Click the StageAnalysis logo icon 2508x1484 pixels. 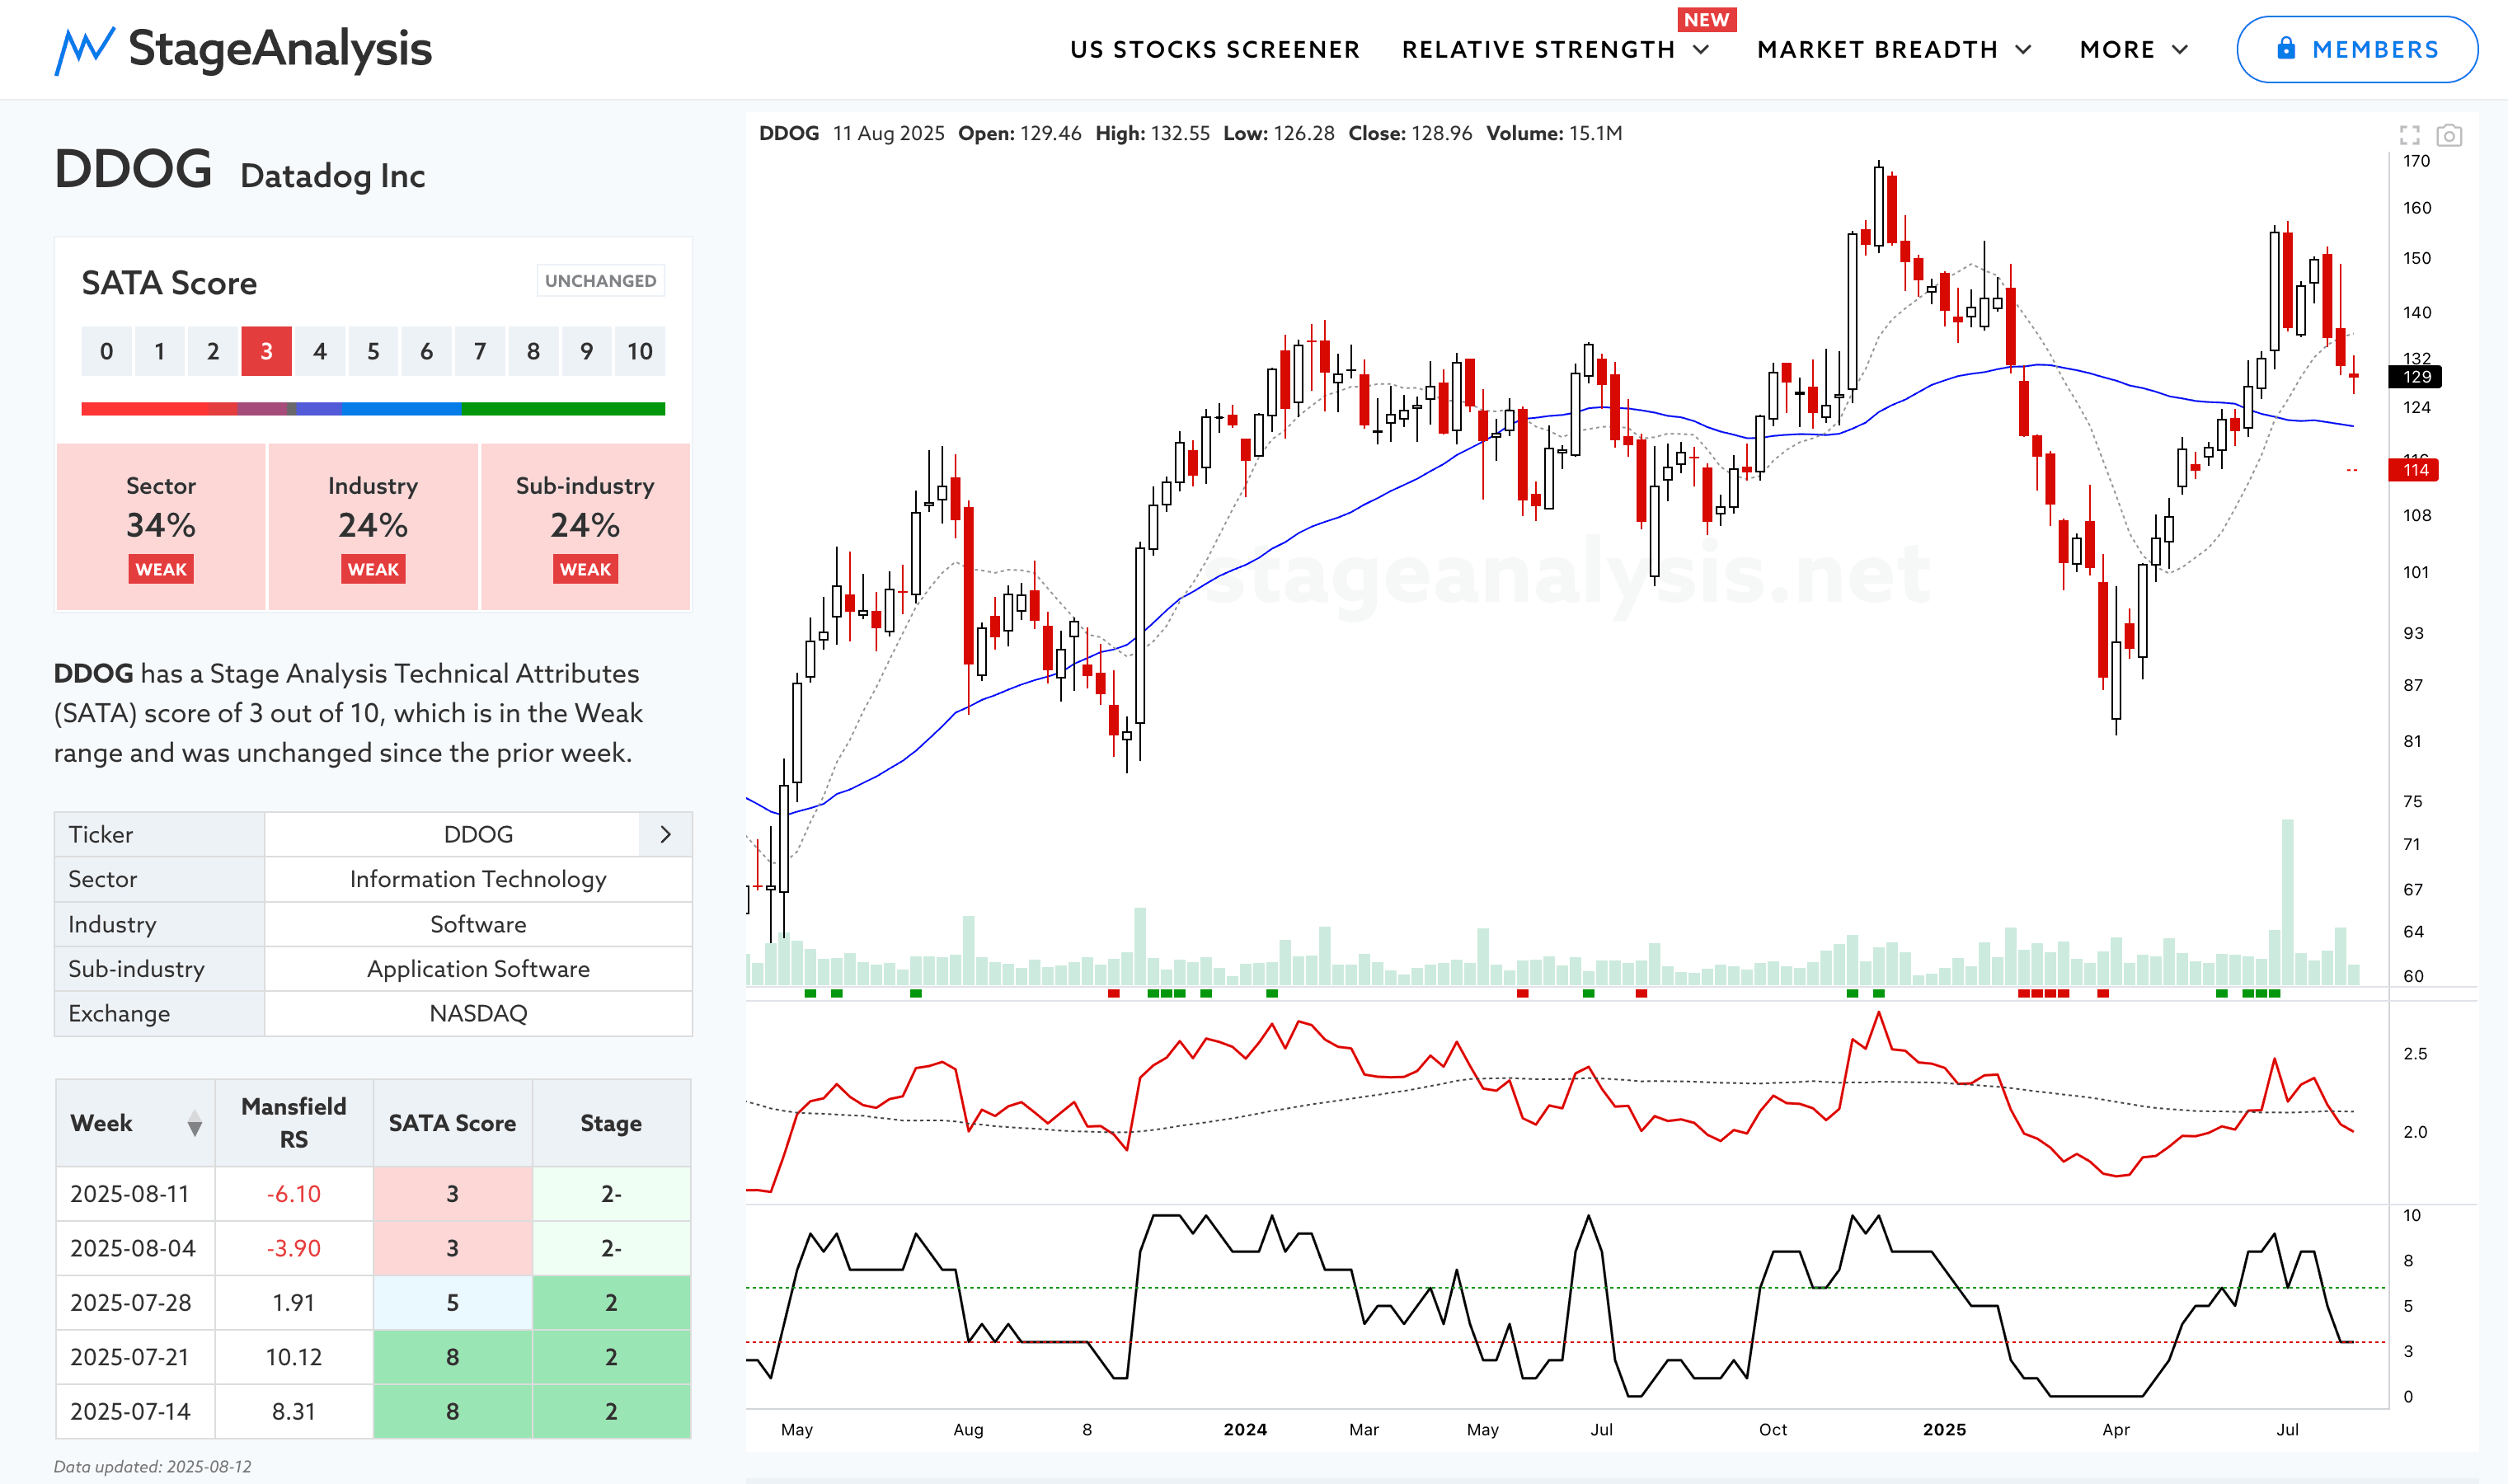pyautogui.click(x=84, y=50)
